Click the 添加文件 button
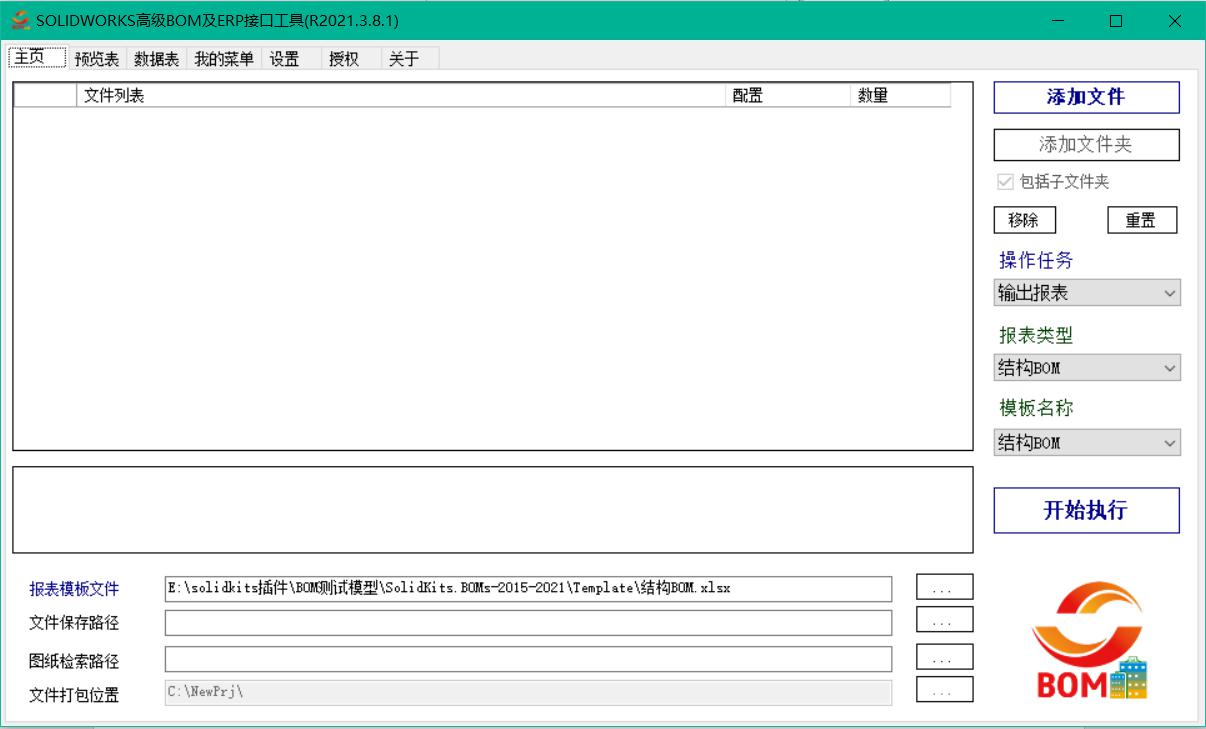Image resolution: width=1206 pixels, height=729 pixels. click(1086, 97)
